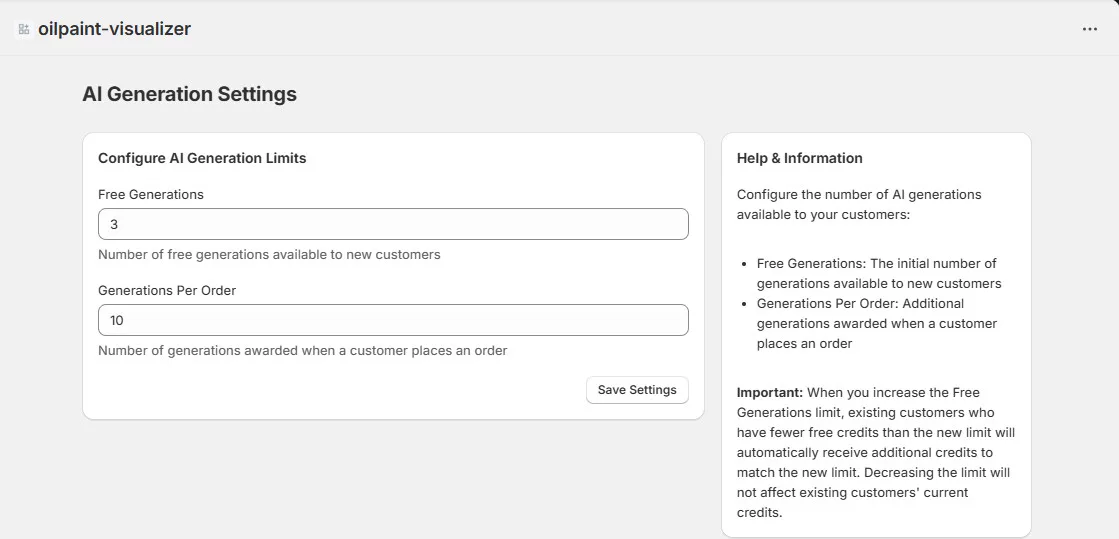This screenshot has height=539, width=1119.
Task: Click the oilpaint-visualizer app icon
Action: 24,29
